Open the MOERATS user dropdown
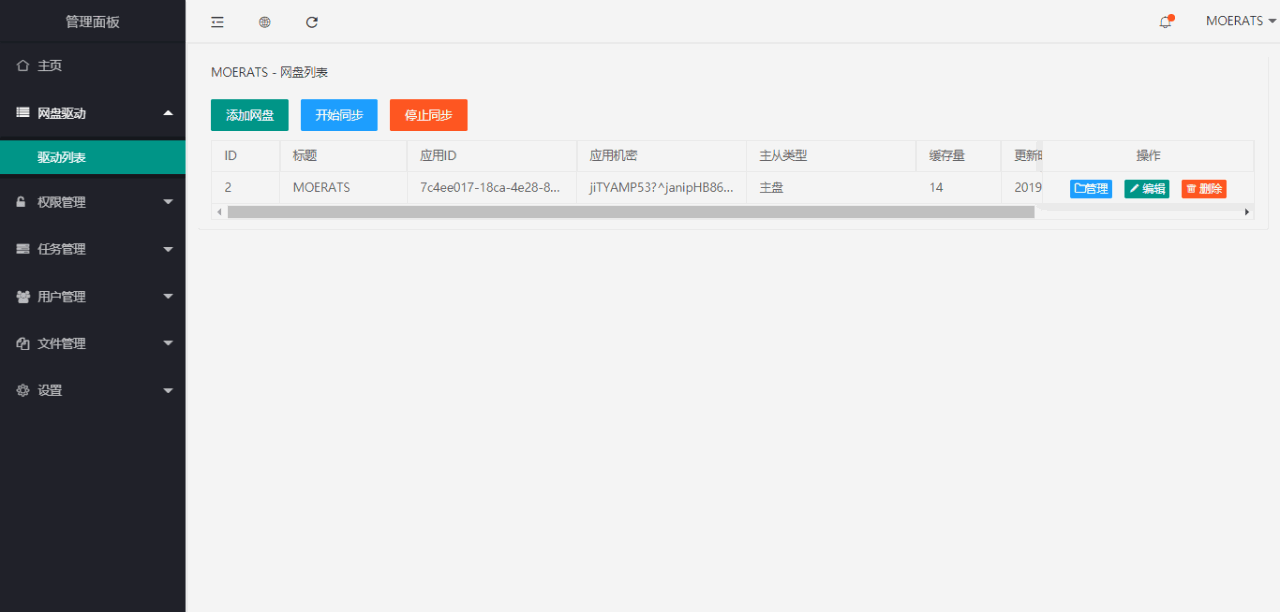This screenshot has width=1280, height=612. (1240, 21)
